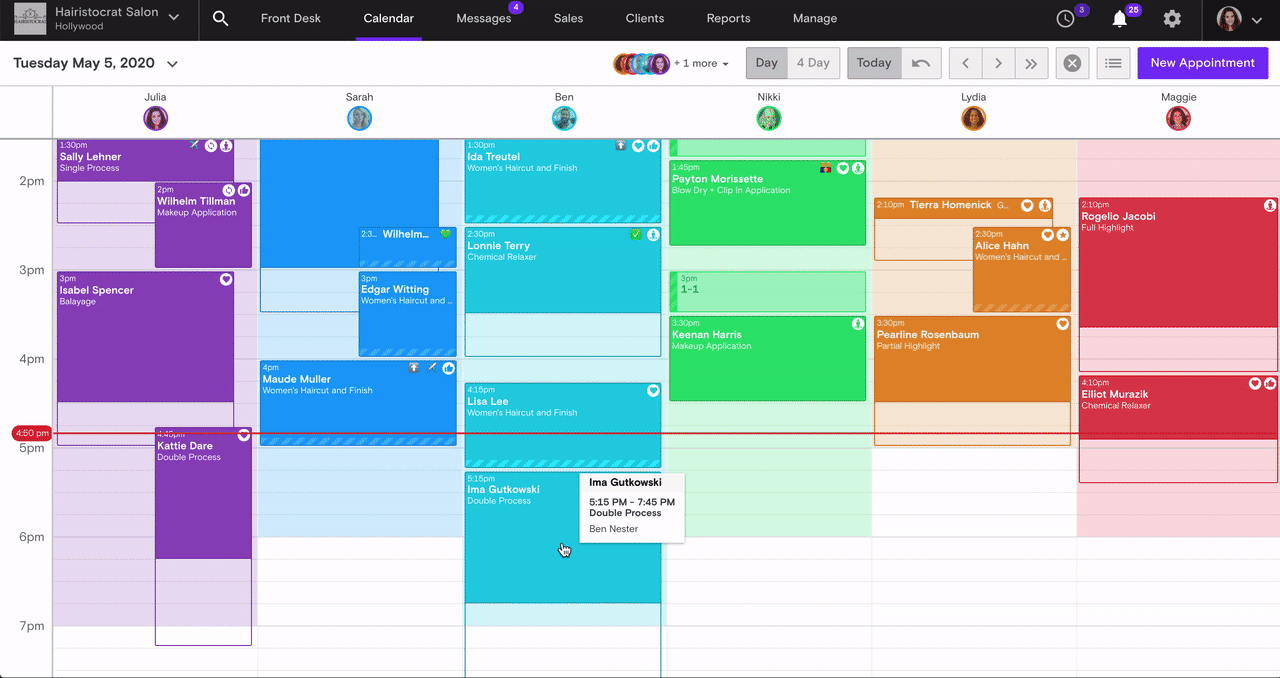Go to previous day with left chevron
This screenshot has height=678, width=1280.
pos(965,63)
